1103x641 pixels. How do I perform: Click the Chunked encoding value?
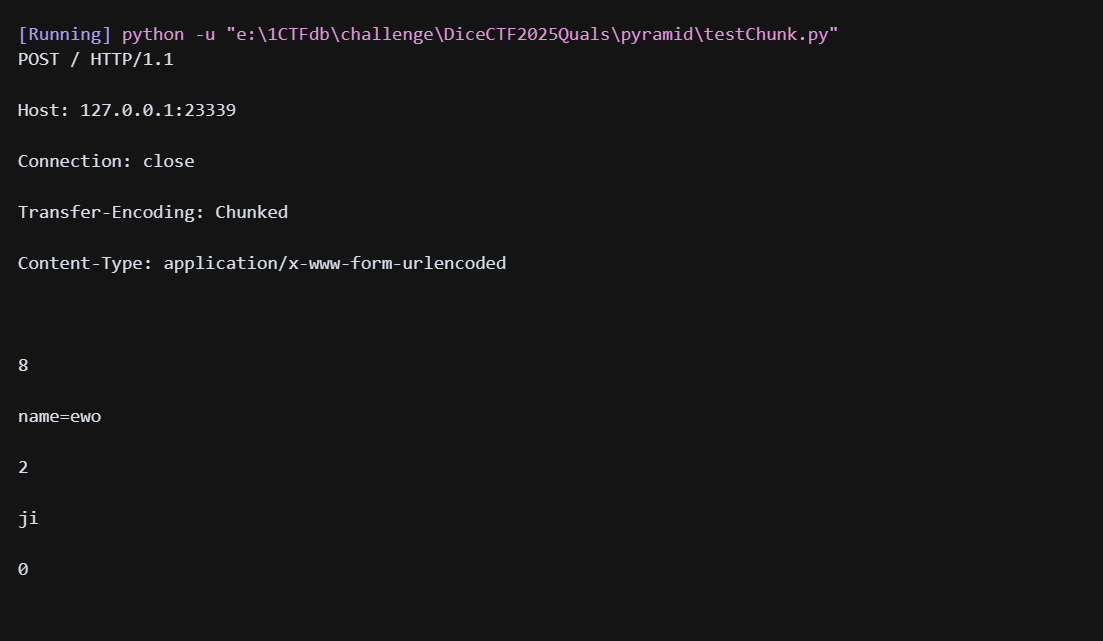coord(251,212)
